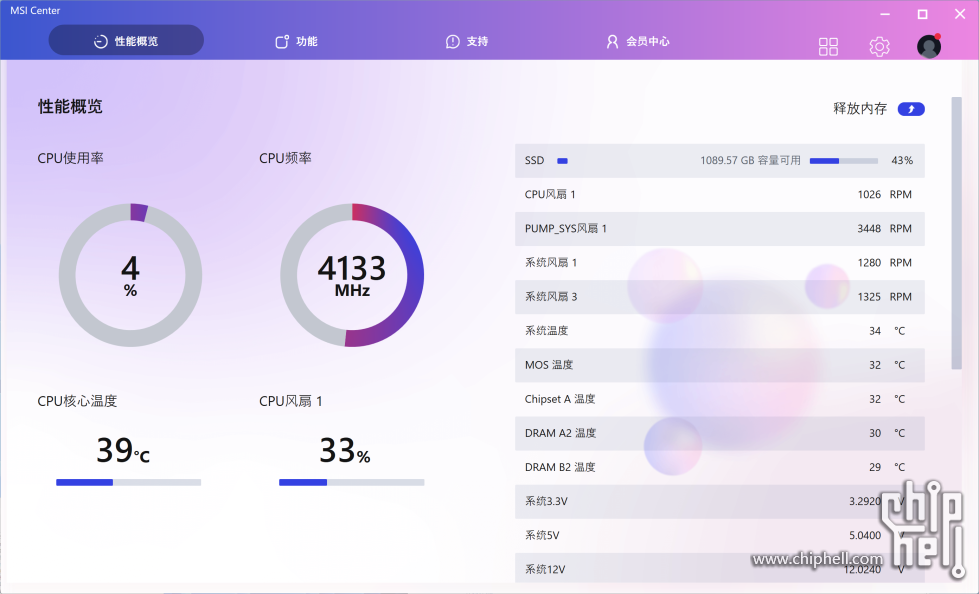979x594 pixels.
Task: Select the DRAM A2 温度 row
Action: point(719,433)
